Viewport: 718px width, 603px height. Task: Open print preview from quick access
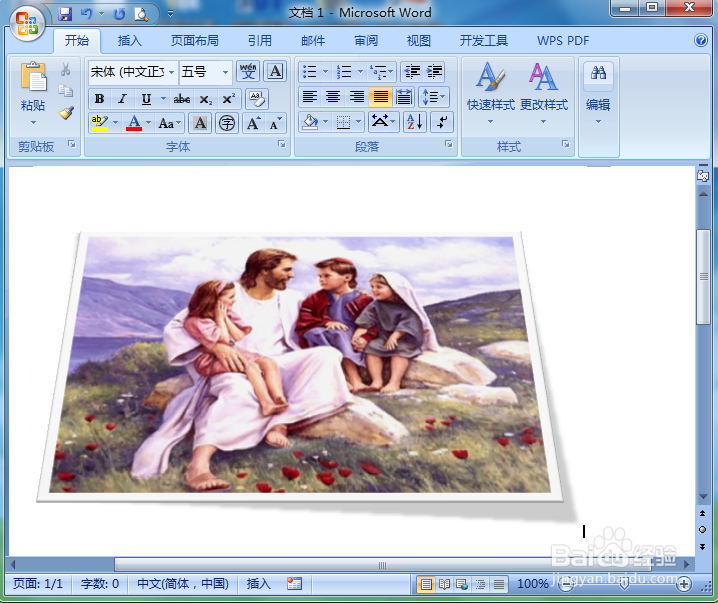(141, 15)
